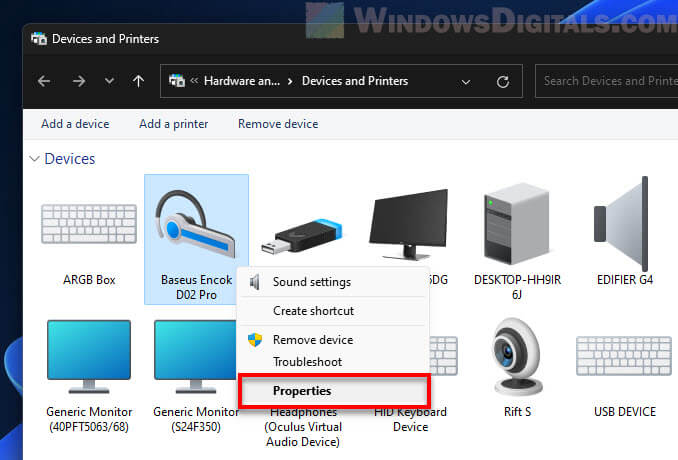Click the ARGB Box label text
Screen dimensions: 678x460
click(89, 280)
